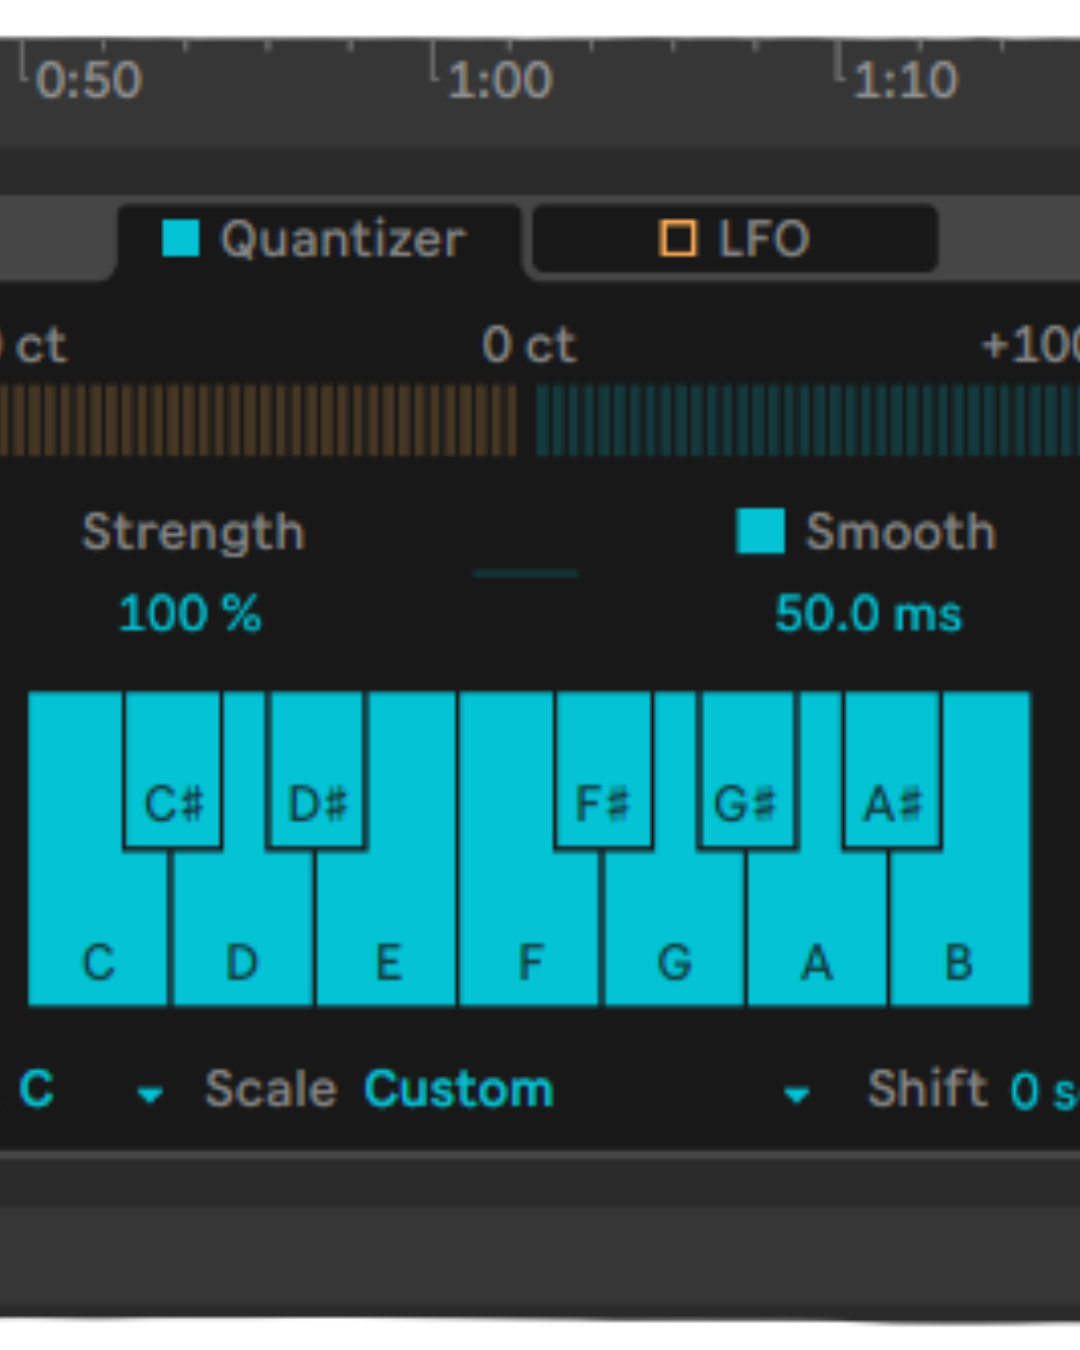The height and width of the screenshot is (1350, 1080).
Task: Open the Scale Custom dropdown
Action: [458, 1090]
